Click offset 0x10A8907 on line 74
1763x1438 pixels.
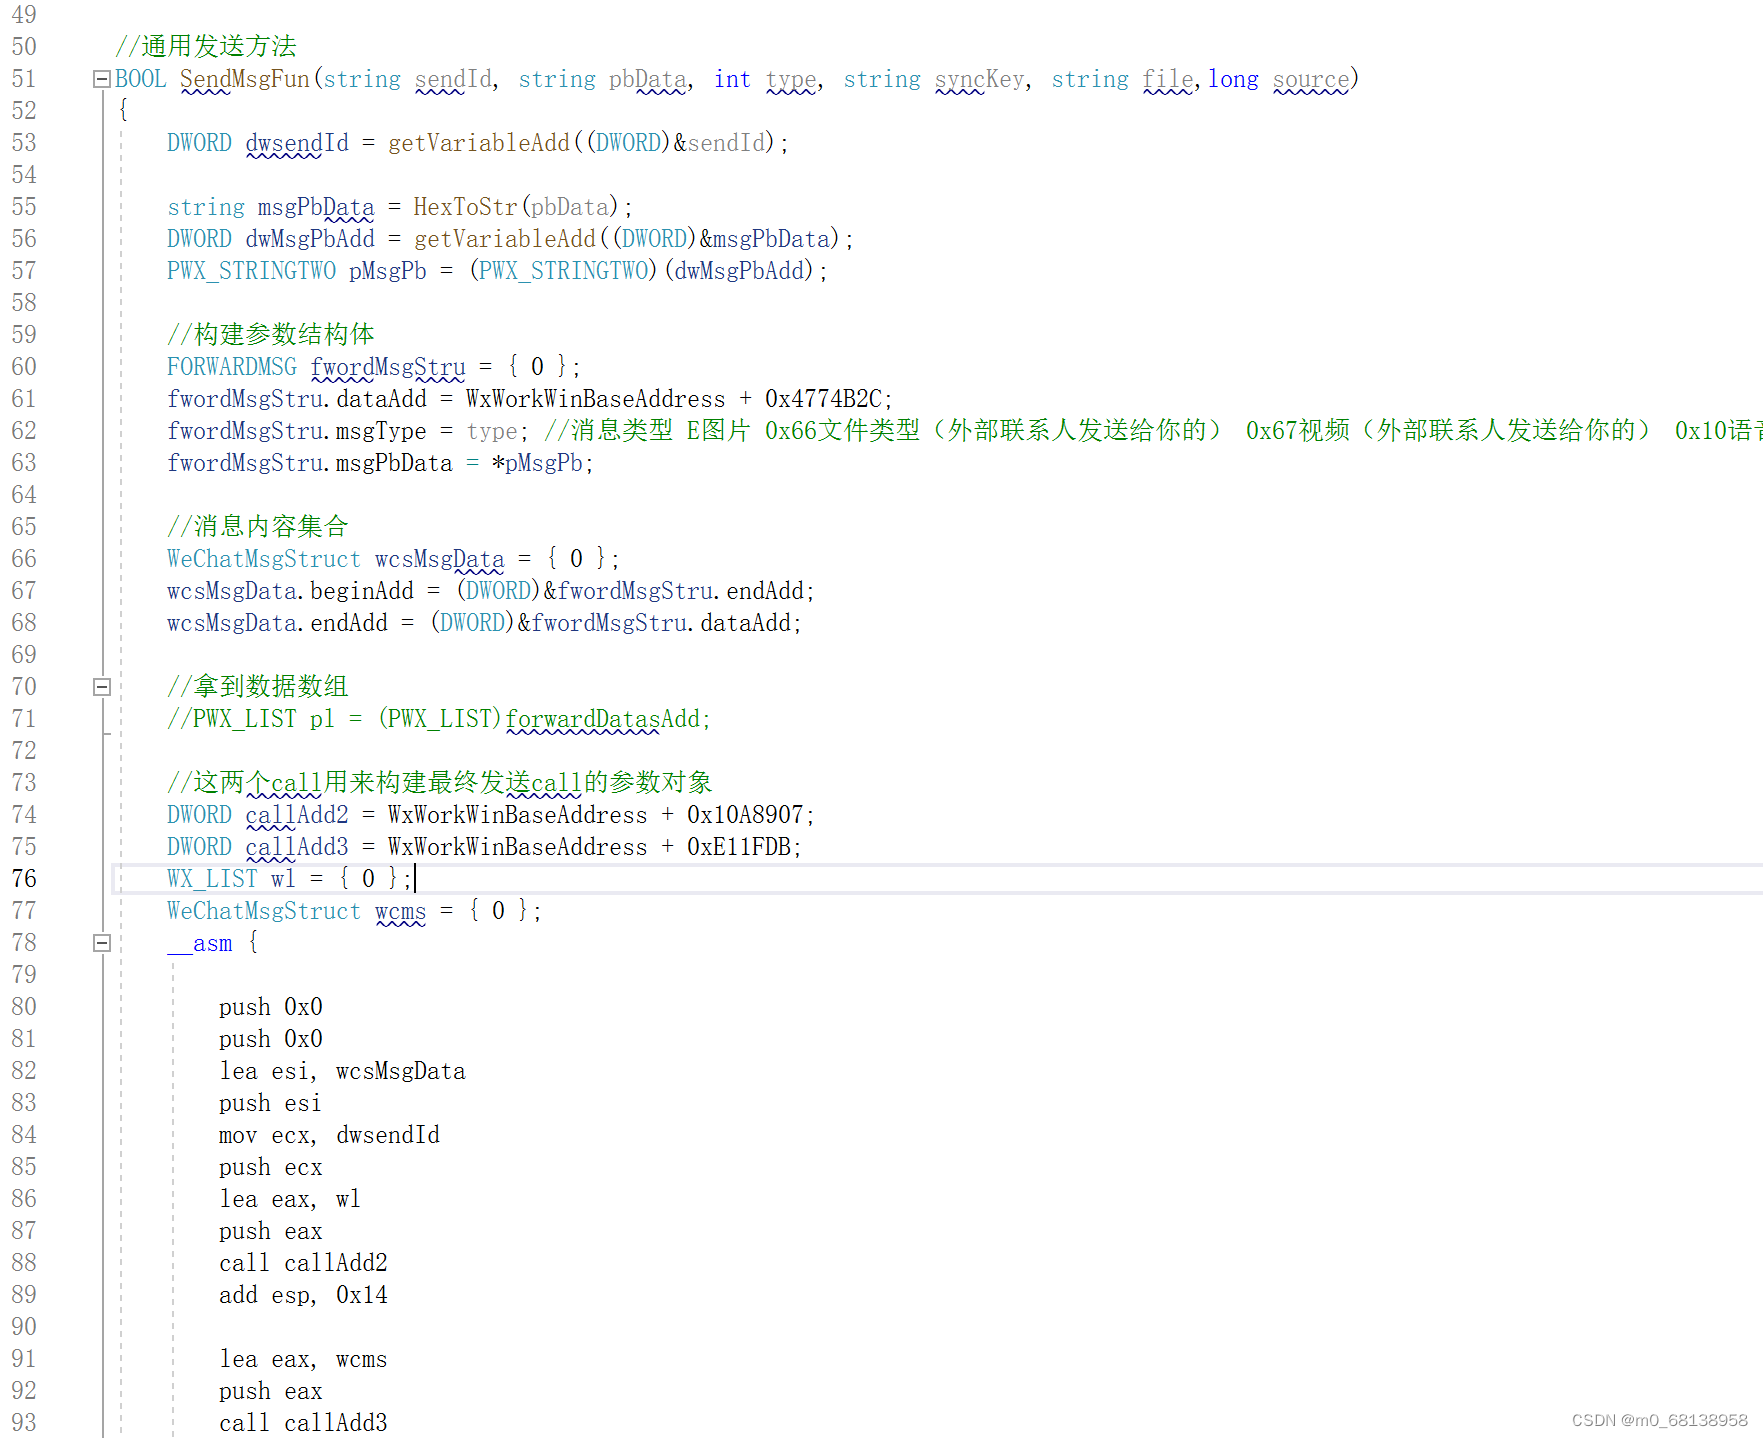coord(745,815)
